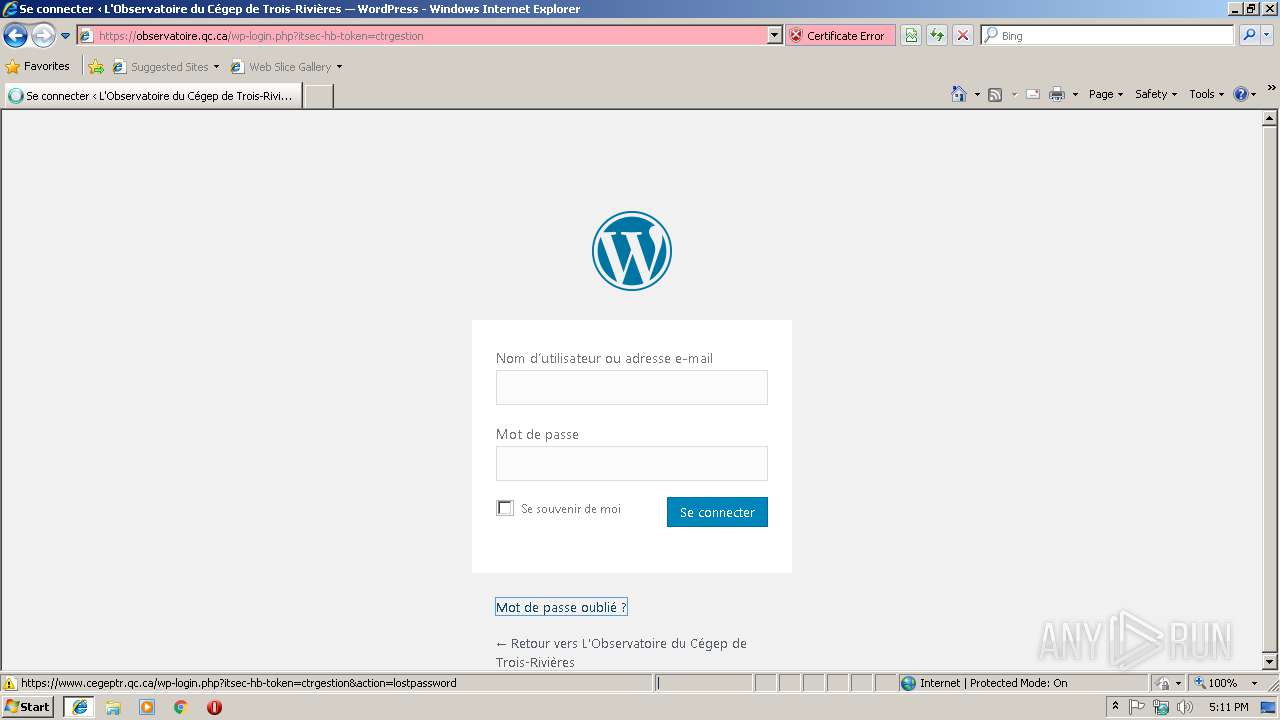Screen dimensions: 1280x720
Task: Click the Show desktop button
Action: (1268, 707)
